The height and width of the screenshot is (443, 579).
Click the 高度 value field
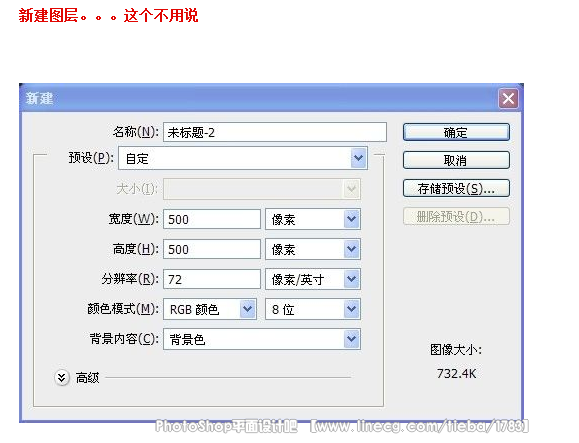[x=212, y=249]
